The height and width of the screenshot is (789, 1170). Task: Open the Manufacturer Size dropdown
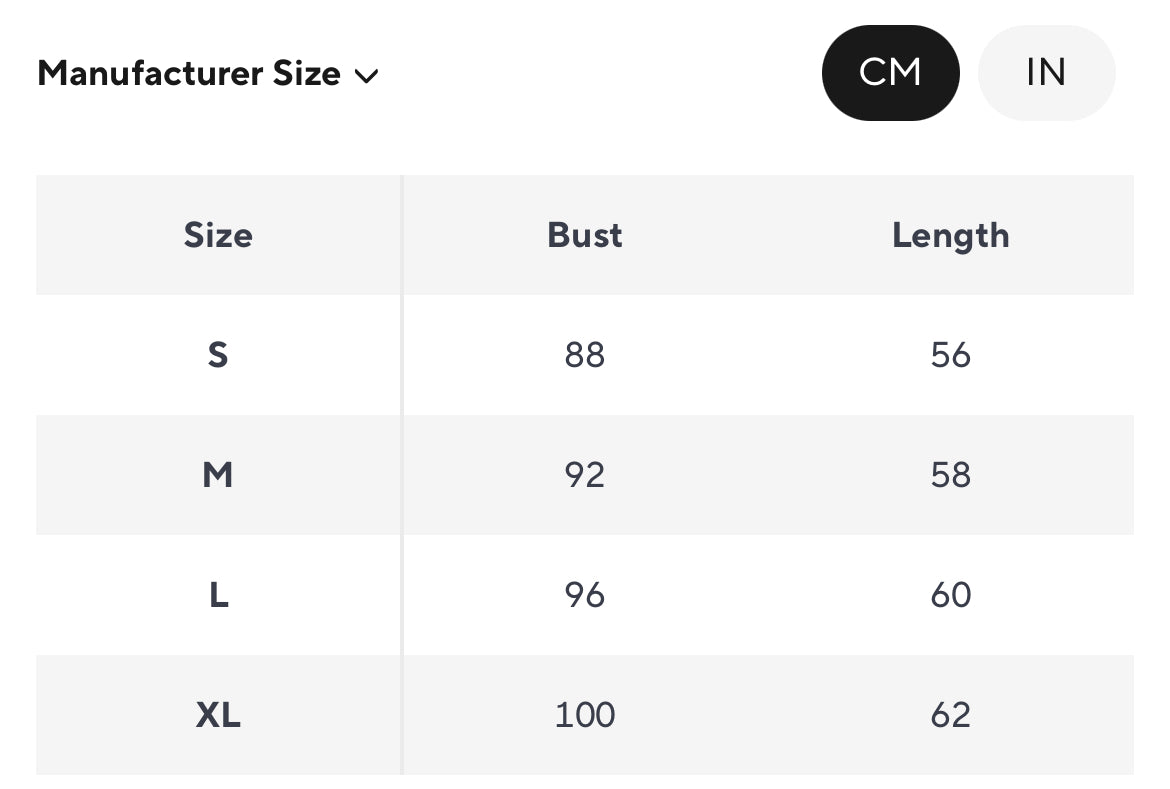[207, 74]
